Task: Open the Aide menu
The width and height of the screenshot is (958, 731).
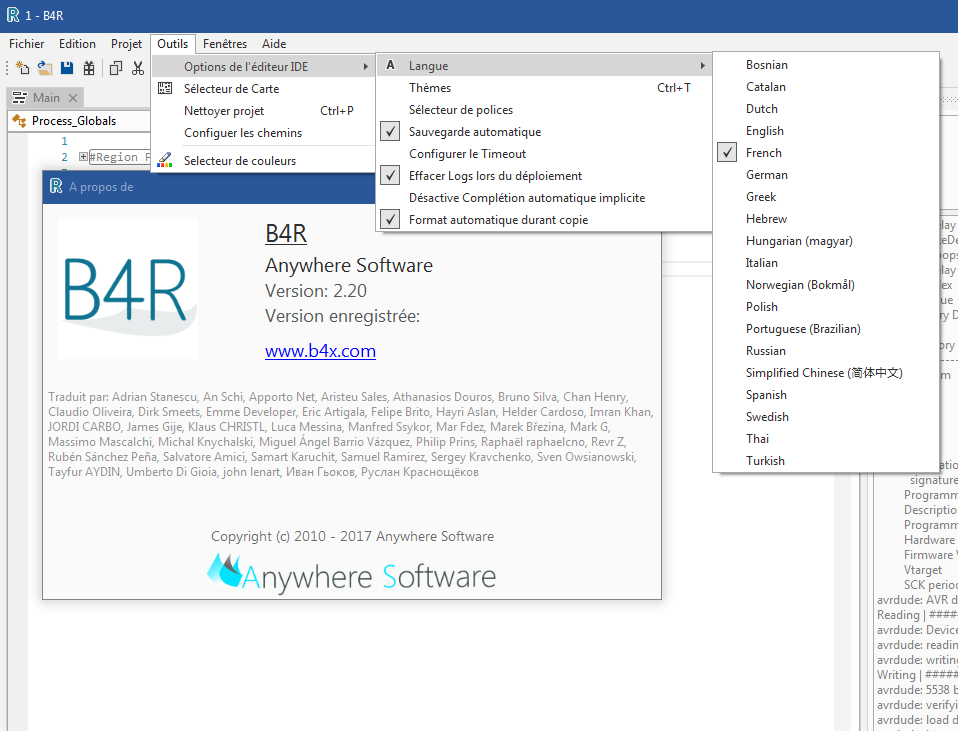Action: click(x=274, y=43)
